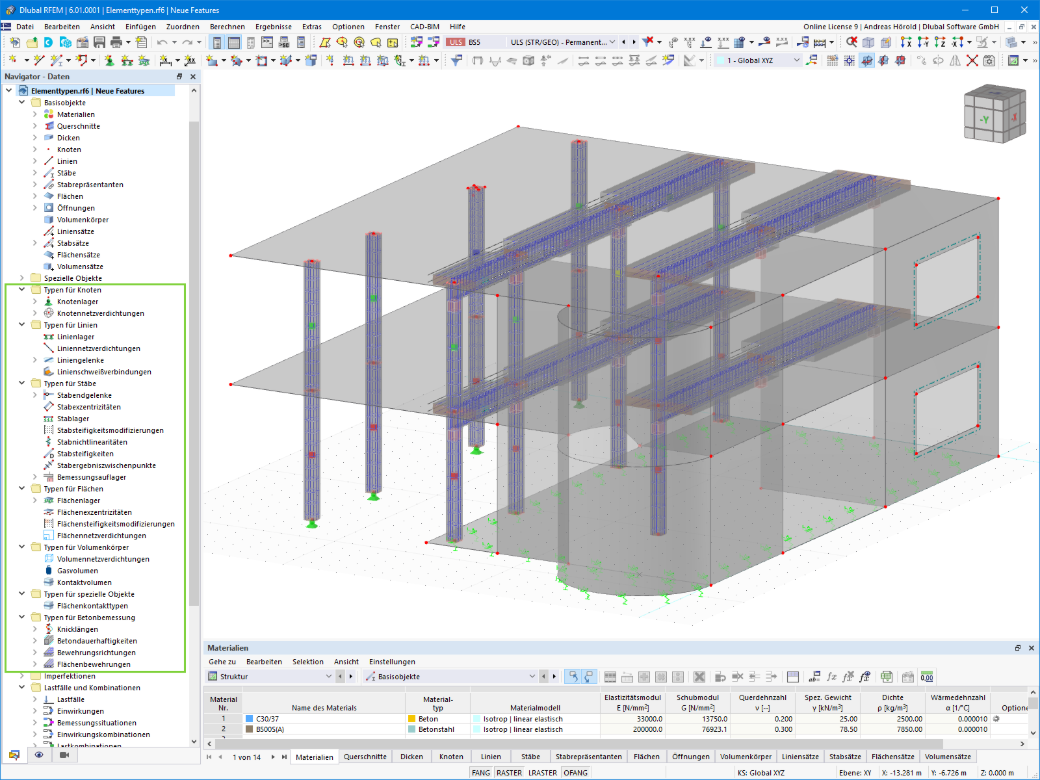The height and width of the screenshot is (780, 1040).
Task: Click the Undo arrow icon
Action: tap(162, 42)
